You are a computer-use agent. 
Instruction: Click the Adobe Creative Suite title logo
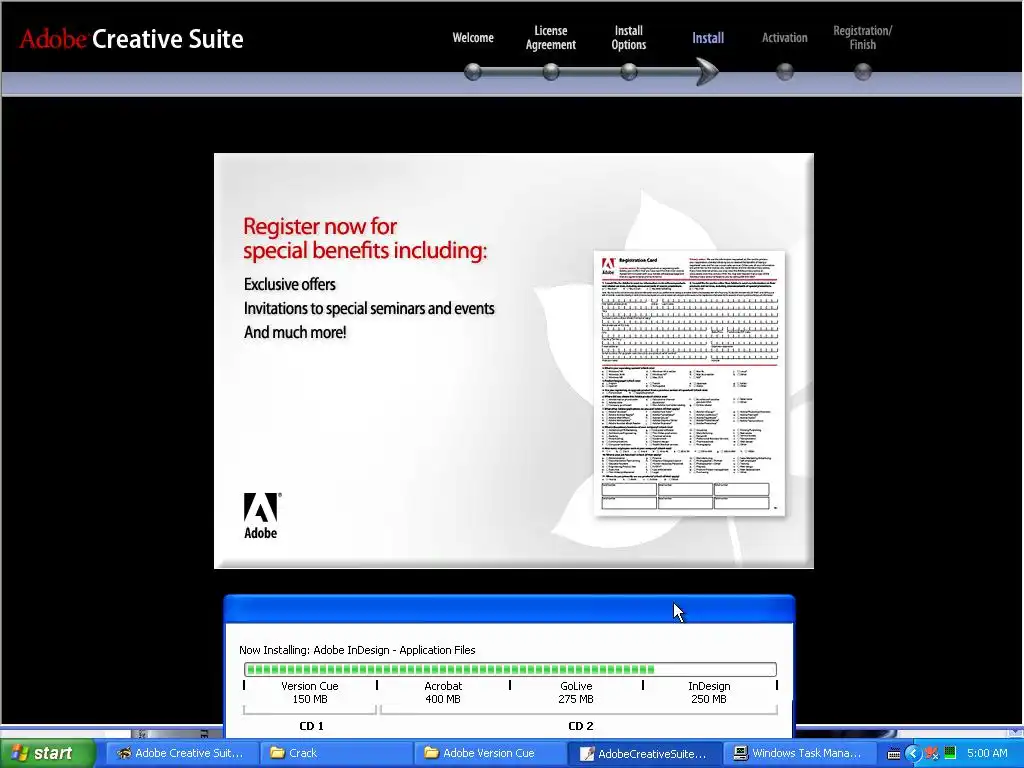pos(131,39)
